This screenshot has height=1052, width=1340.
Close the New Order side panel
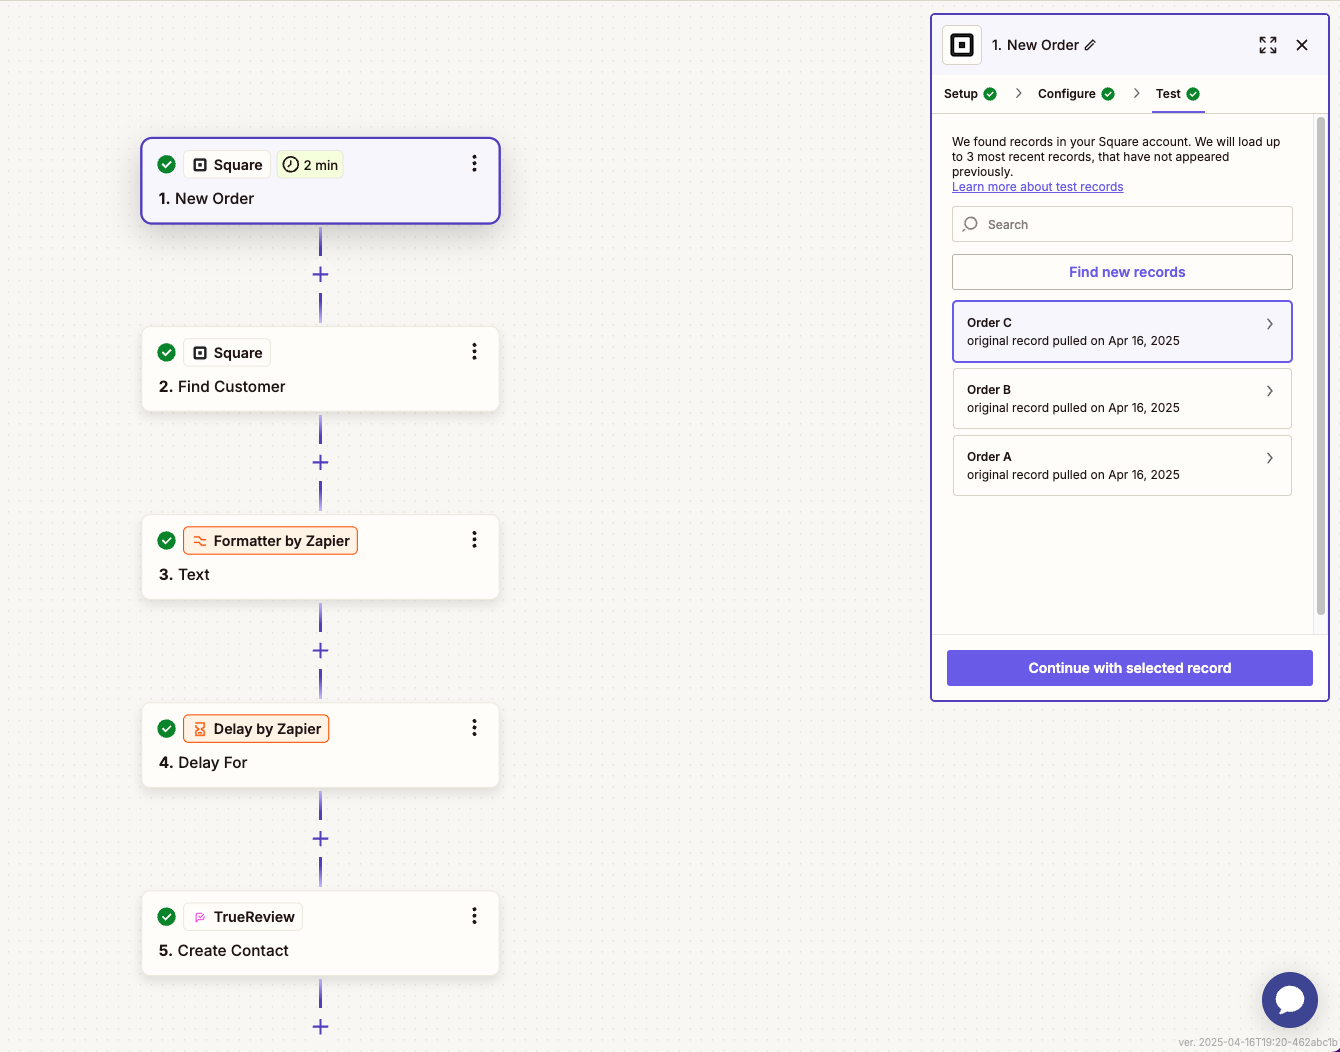click(1302, 45)
